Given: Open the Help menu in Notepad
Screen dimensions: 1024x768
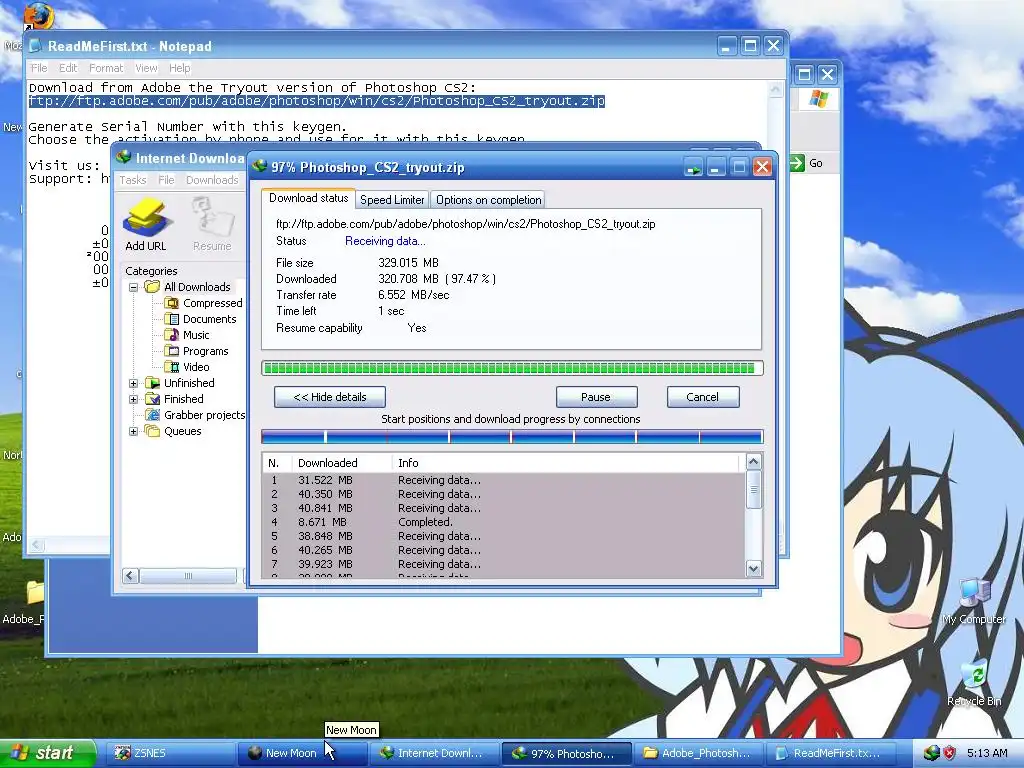Looking at the screenshot, I should 180,68.
